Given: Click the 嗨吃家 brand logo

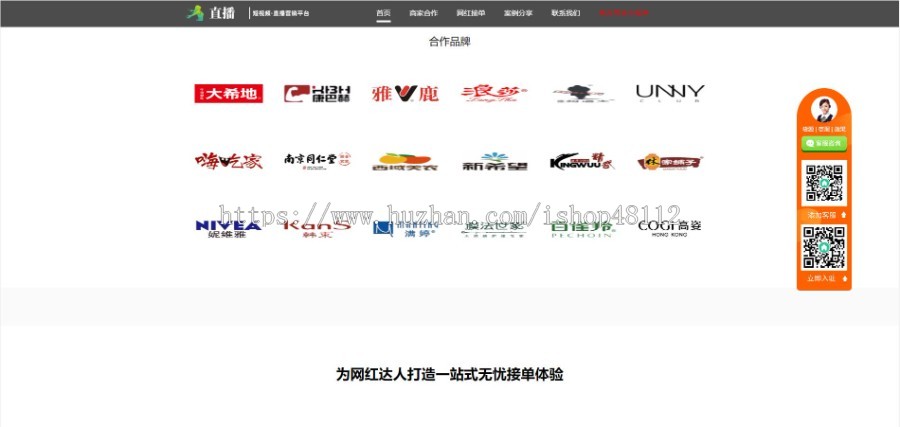Looking at the screenshot, I should pos(228,161).
